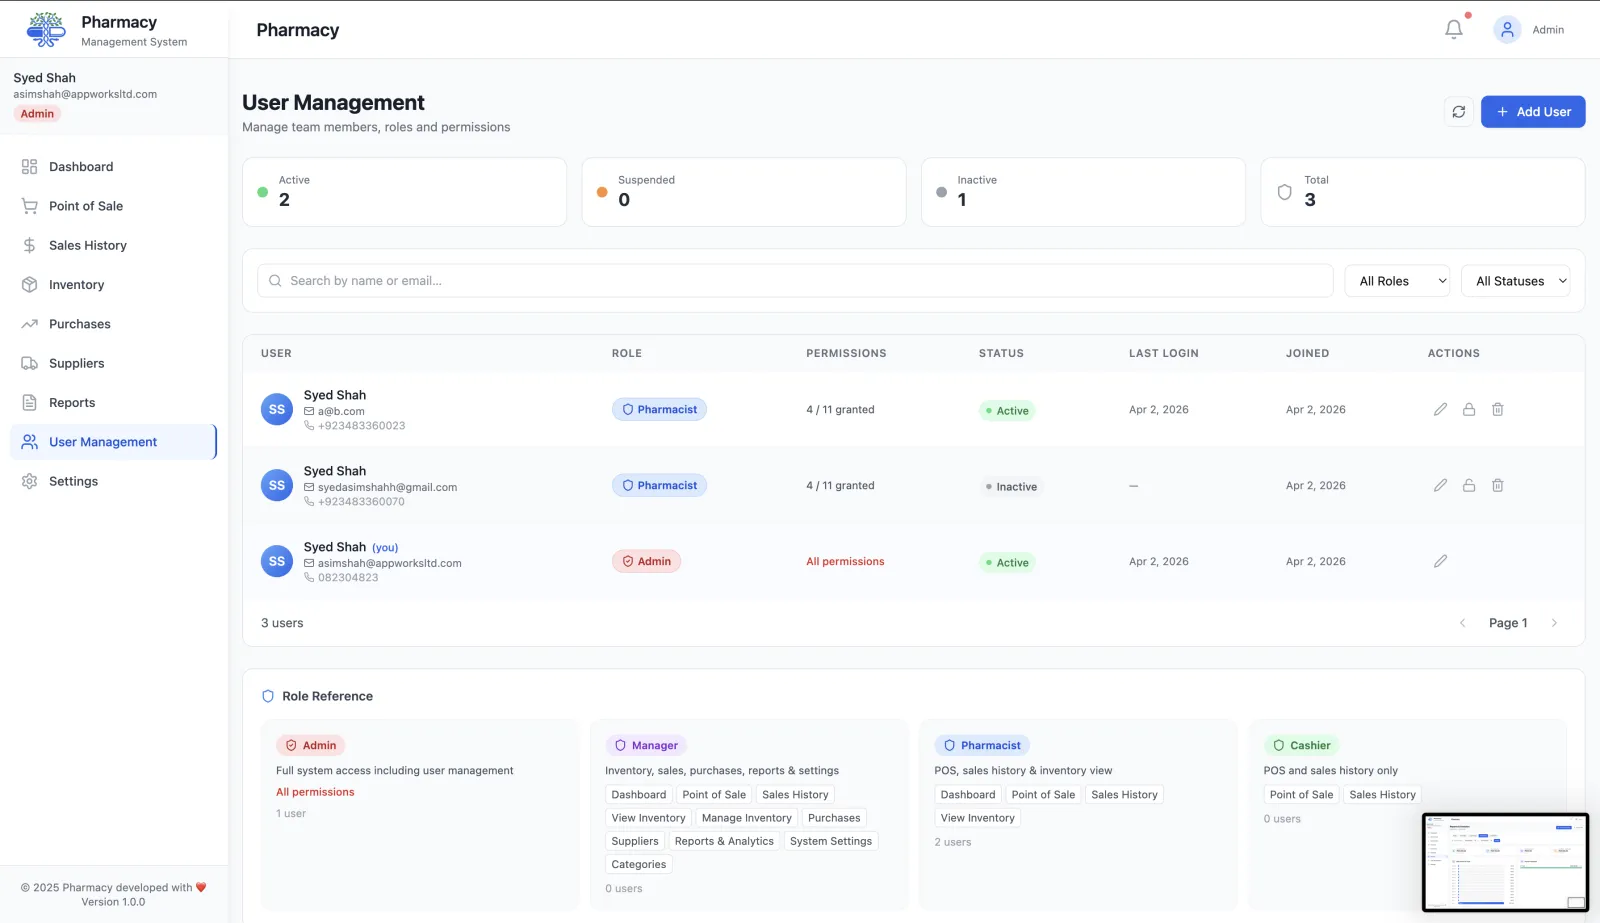This screenshot has width=1600, height=923.
Task: Click the Suspended users stat card
Action: pos(744,192)
